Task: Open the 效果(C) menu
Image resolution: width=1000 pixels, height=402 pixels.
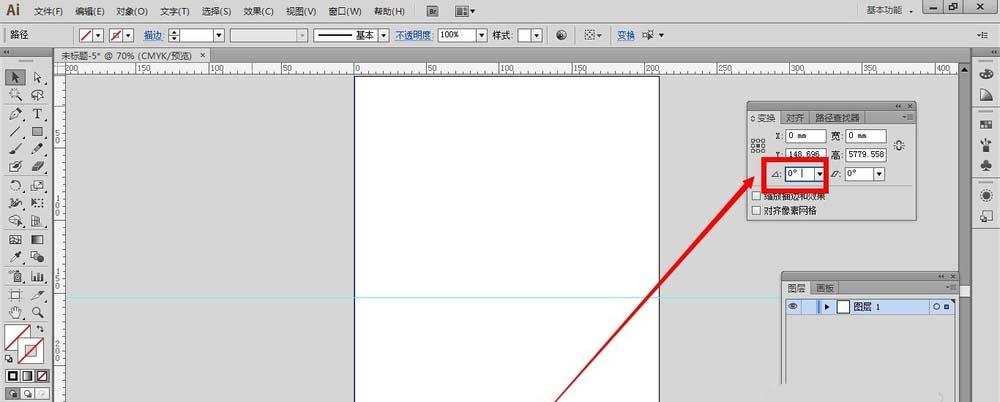Action: (258, 11)
